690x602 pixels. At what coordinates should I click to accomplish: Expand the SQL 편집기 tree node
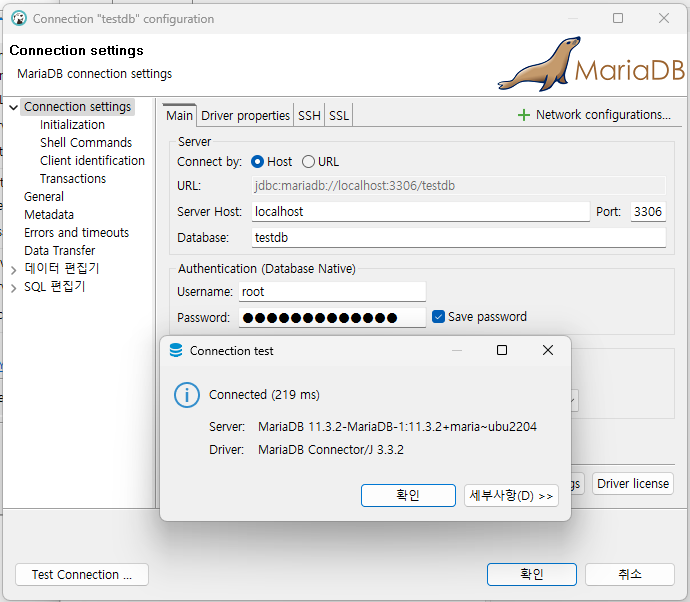(14, 288)
